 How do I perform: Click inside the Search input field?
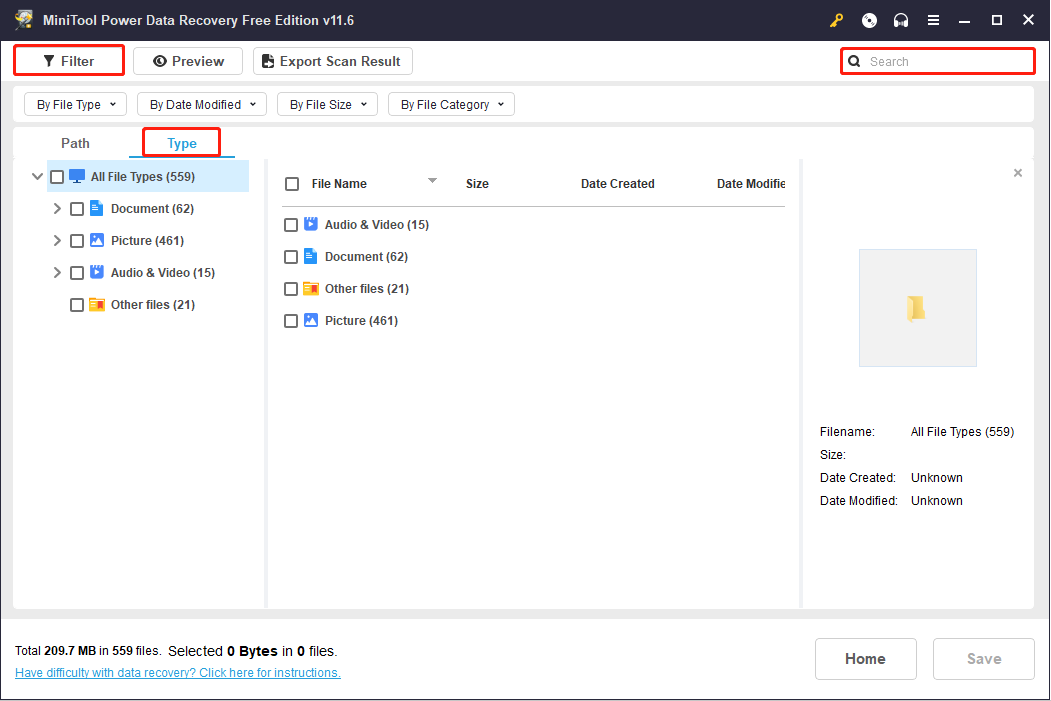click(945, 61)
